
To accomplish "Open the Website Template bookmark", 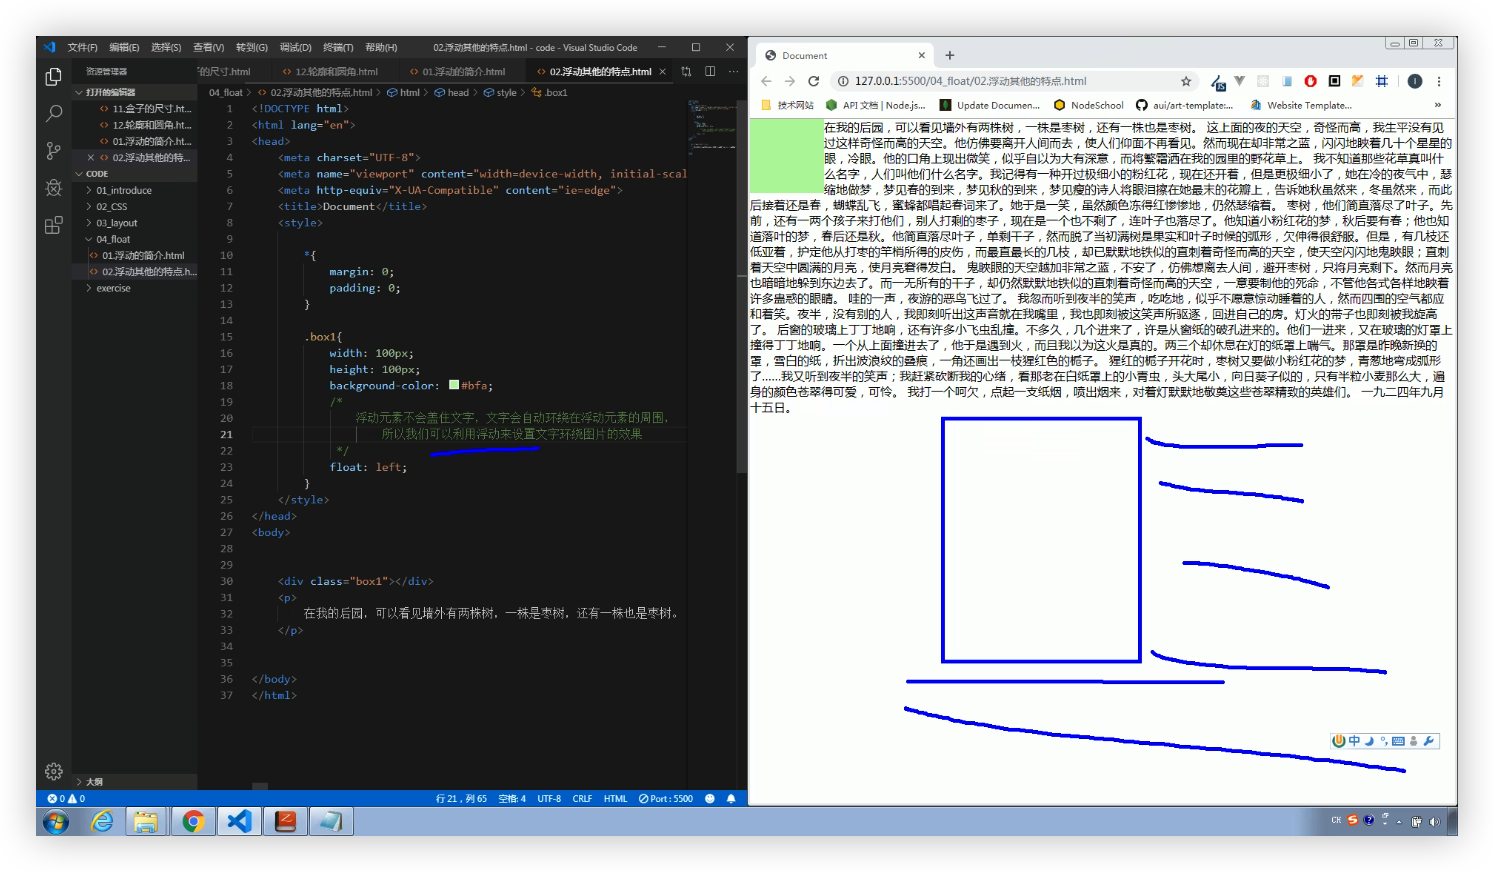I will [1300, 105].
